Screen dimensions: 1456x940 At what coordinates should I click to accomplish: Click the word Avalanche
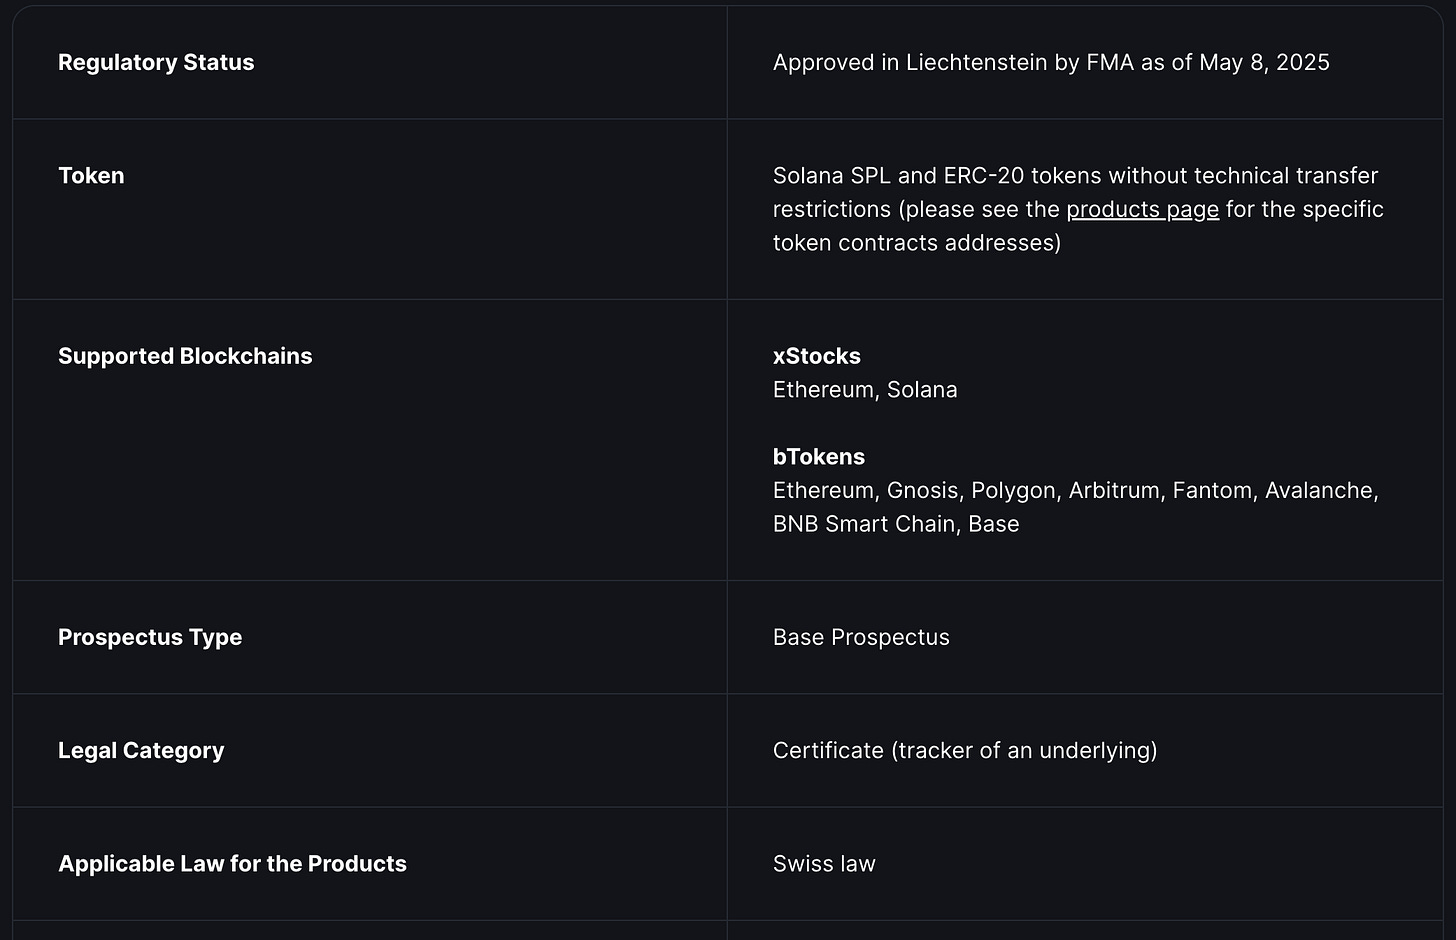coord(1319,491)
